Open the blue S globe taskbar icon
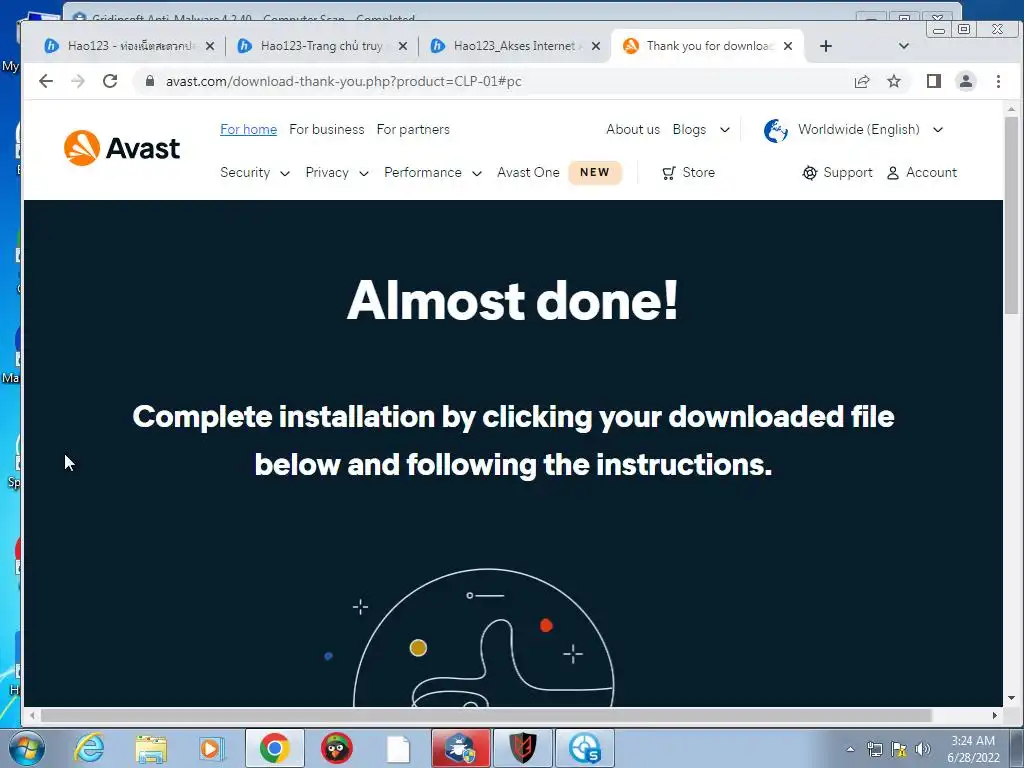 584,748
